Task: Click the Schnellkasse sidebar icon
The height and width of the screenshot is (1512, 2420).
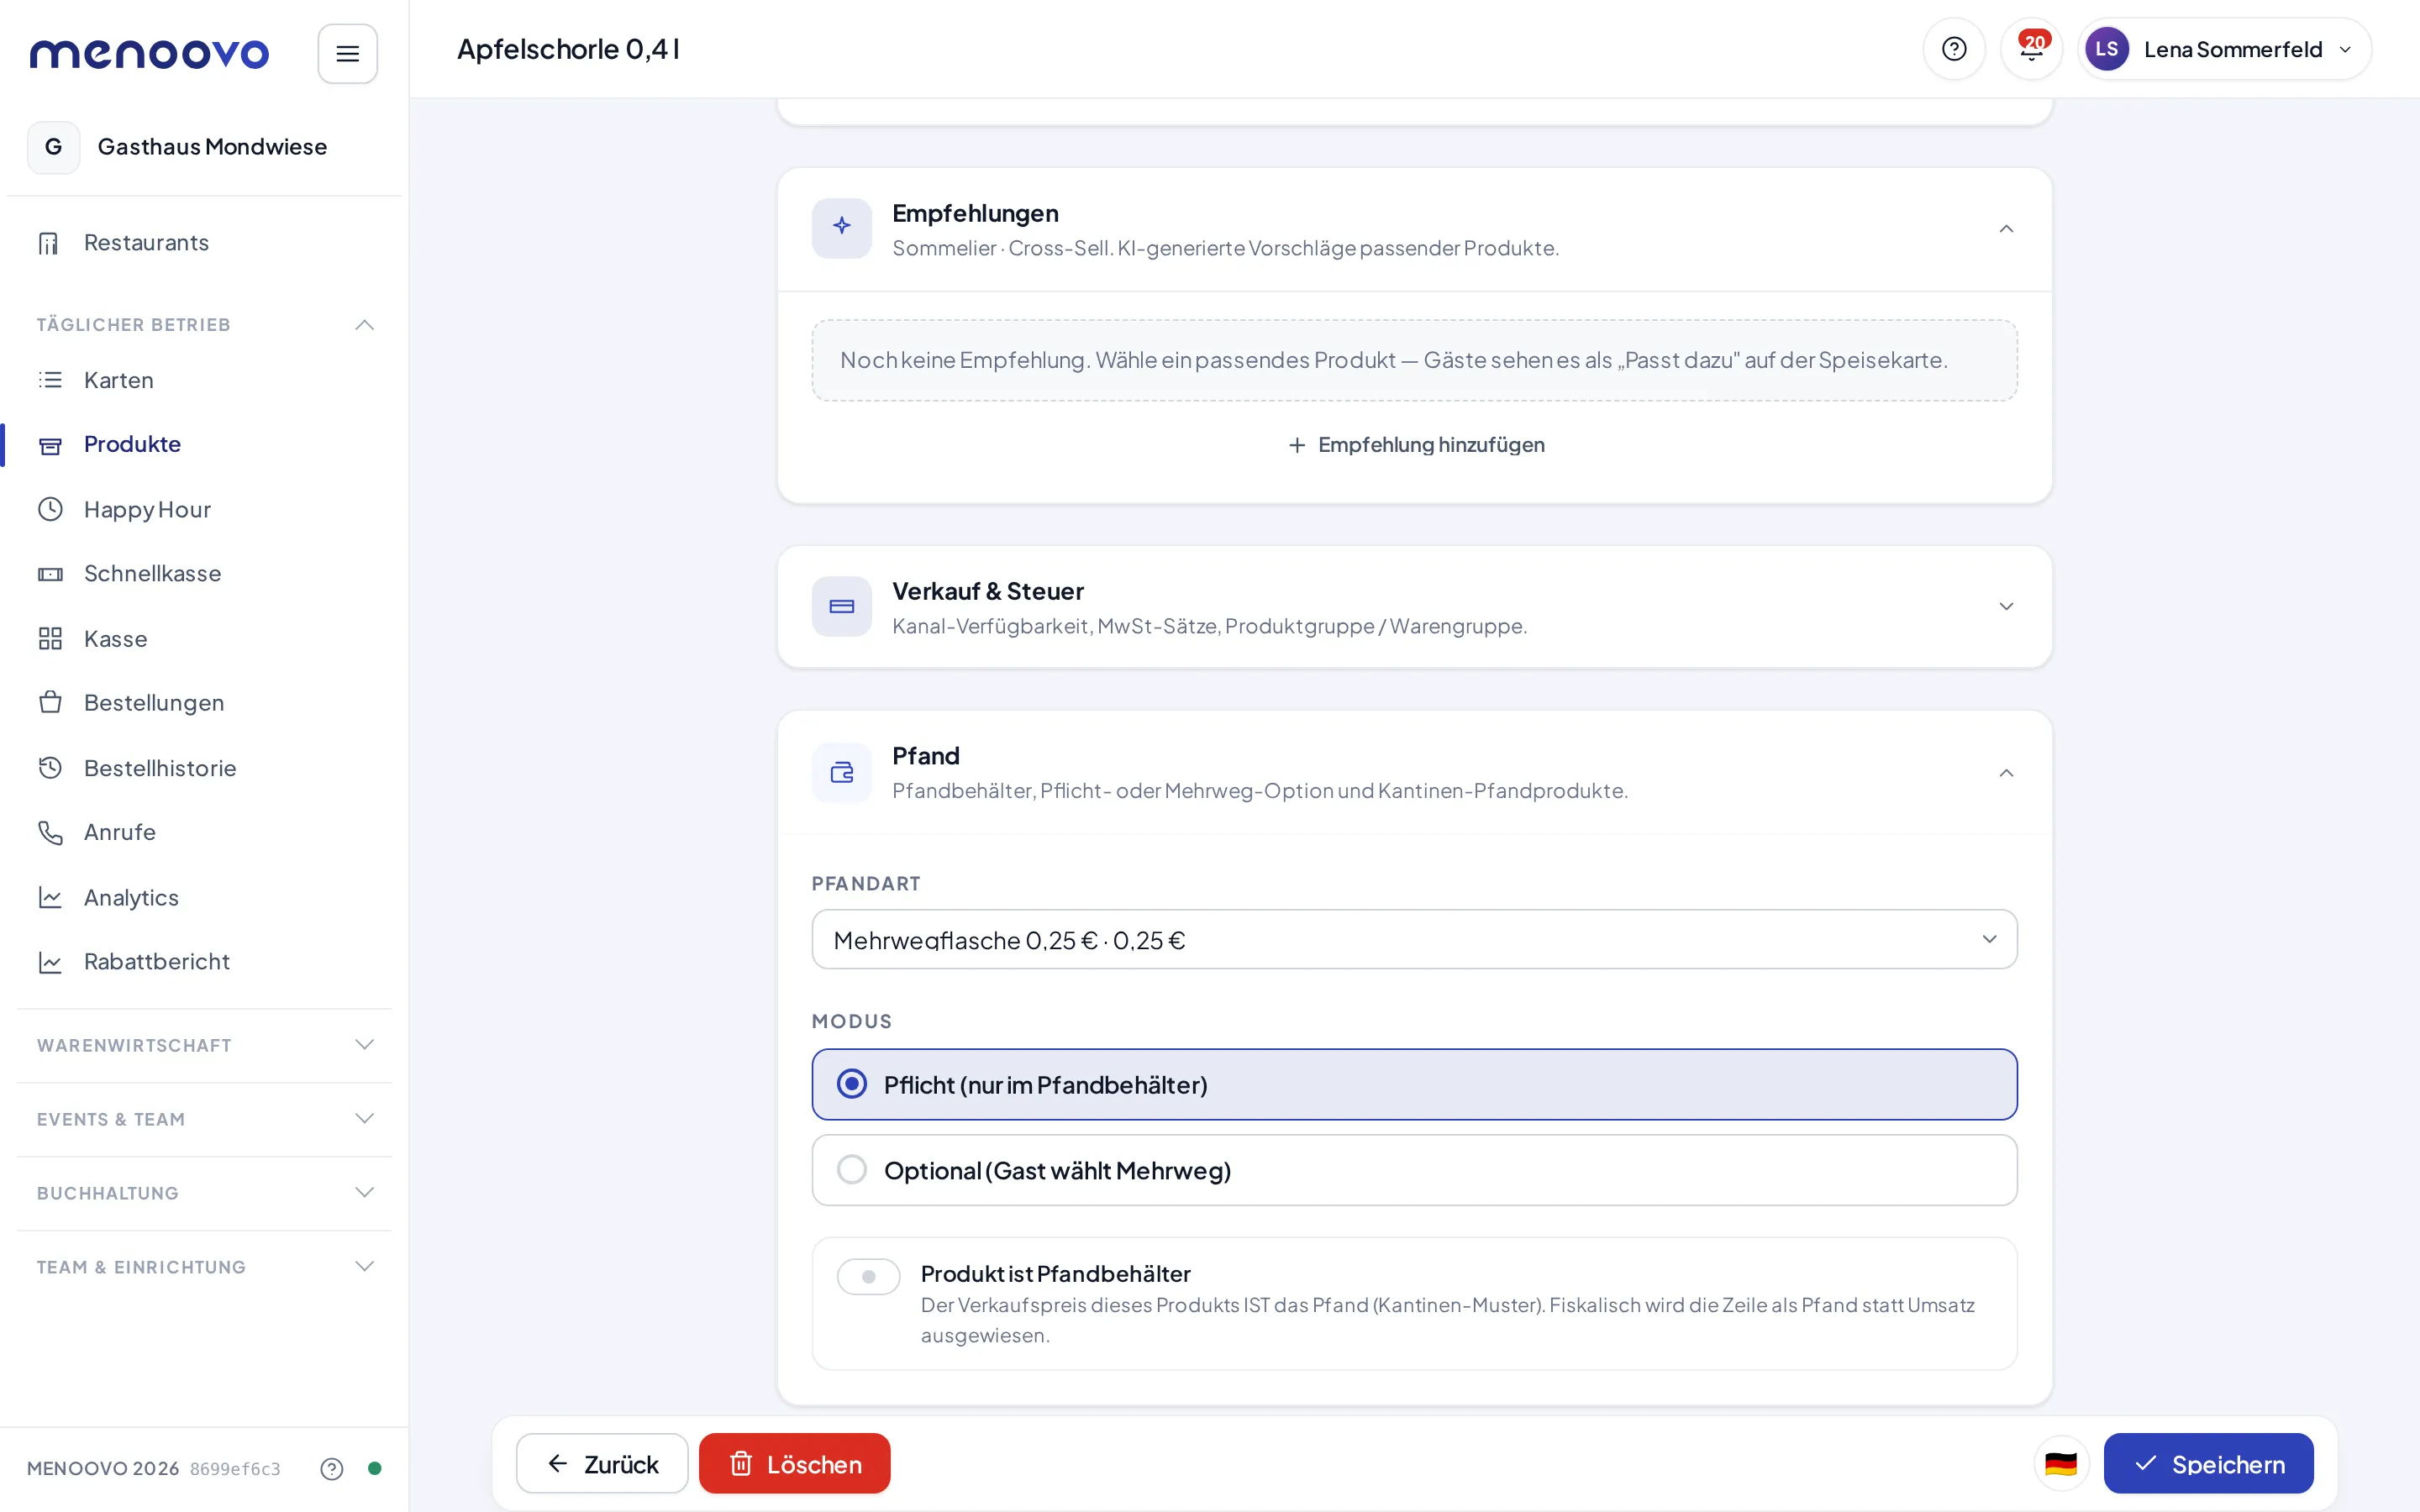Action: (x=50, y=574)
